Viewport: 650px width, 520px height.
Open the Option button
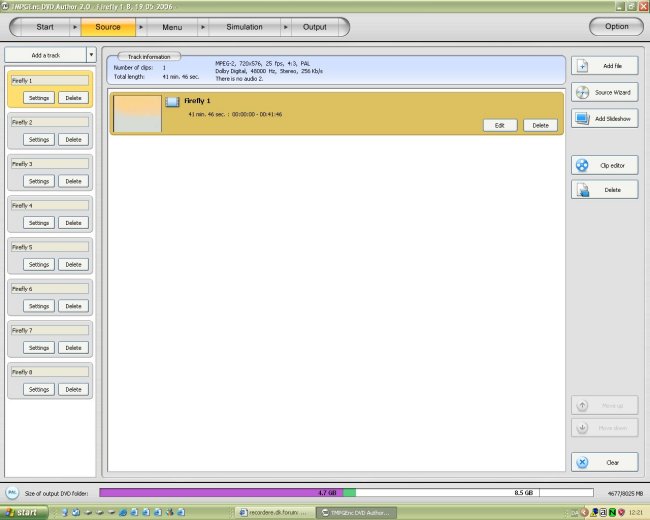click(x=616, y=27)
